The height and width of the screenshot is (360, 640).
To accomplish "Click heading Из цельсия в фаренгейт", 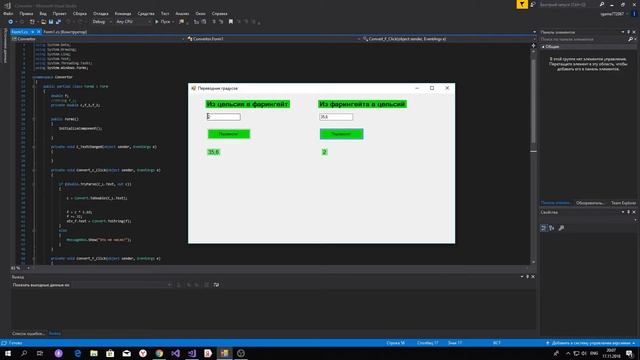I will (247, 104).
